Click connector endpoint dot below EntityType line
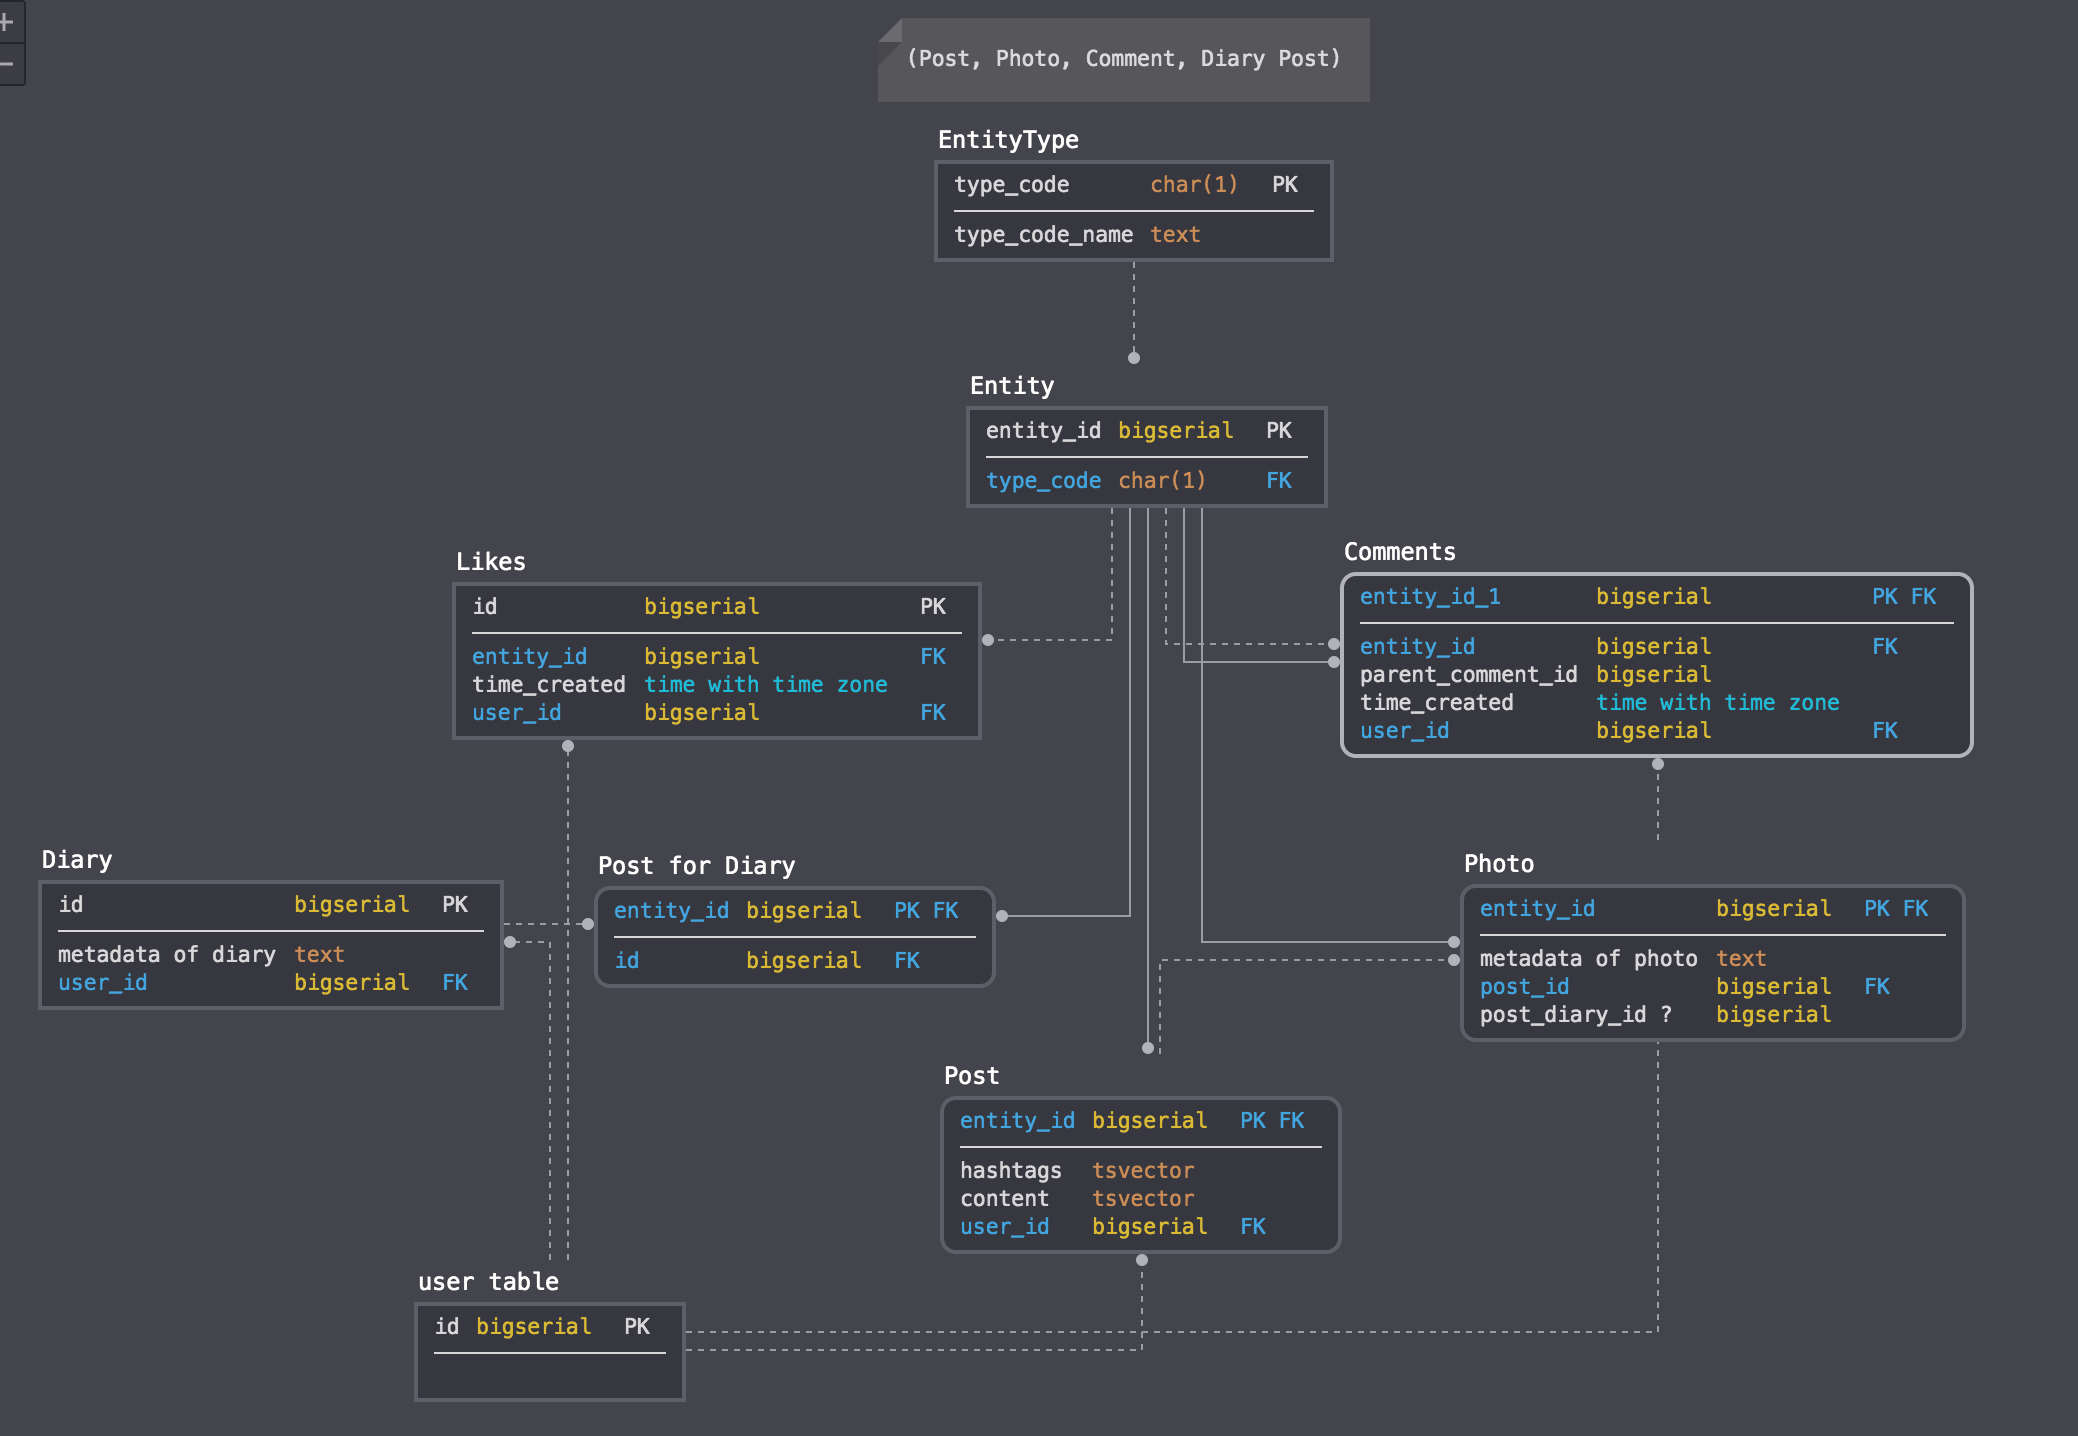This screenshot has height=1436, width=2078. tap(1134, 358)
